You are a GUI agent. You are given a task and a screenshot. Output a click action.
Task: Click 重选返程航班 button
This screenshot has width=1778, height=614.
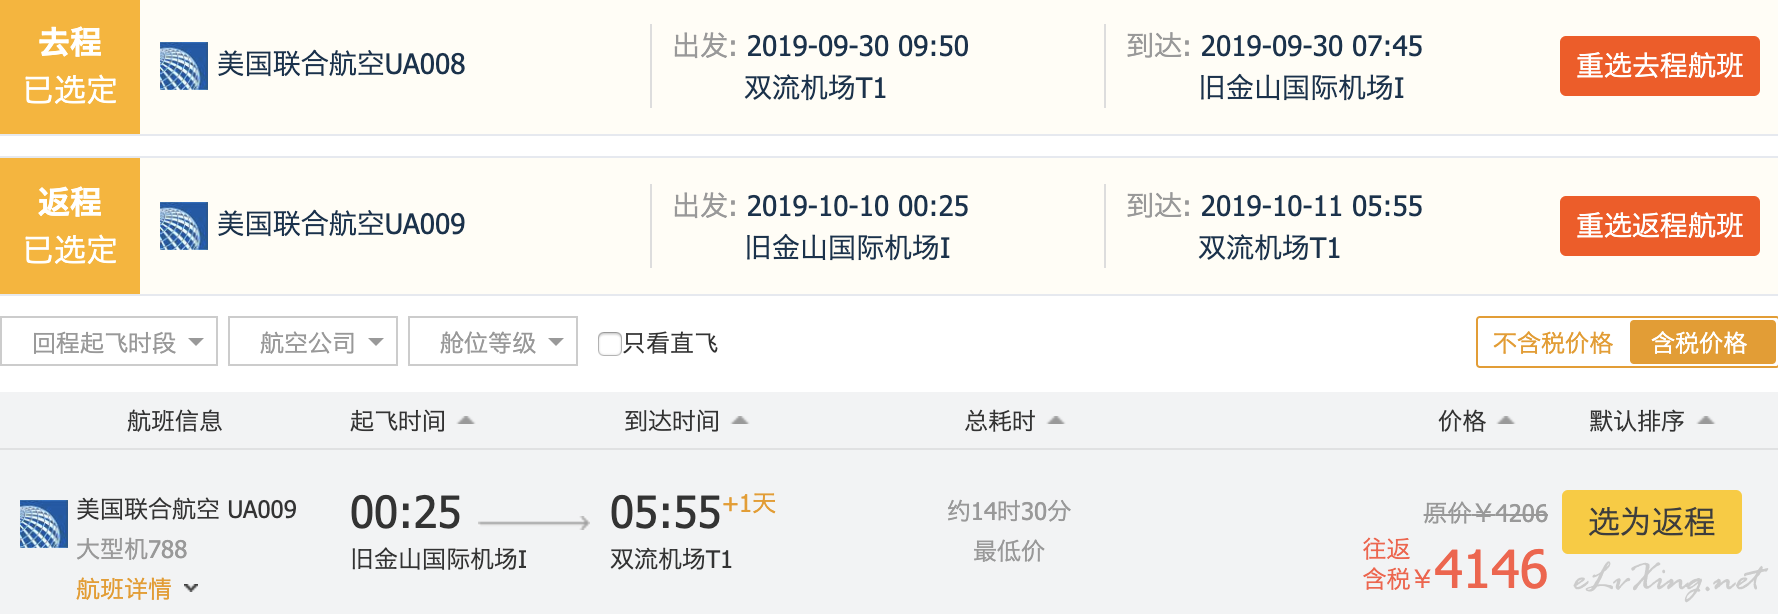pyautogui.click(x=1660, y=226)
